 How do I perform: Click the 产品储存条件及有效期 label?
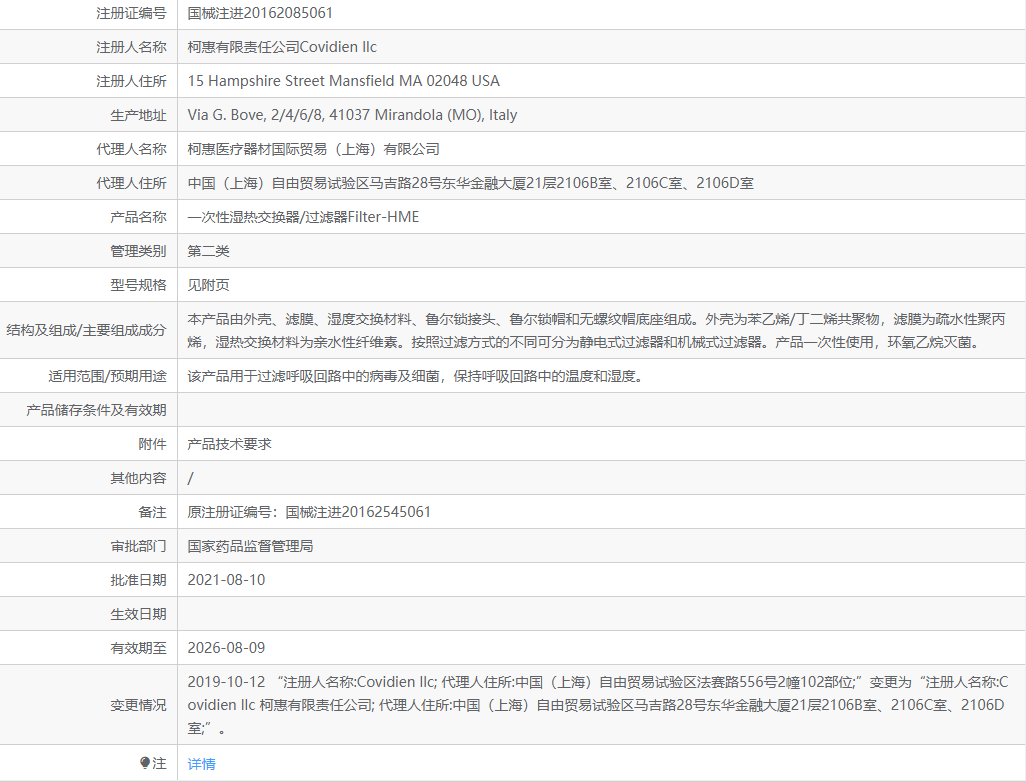(96, 410)
